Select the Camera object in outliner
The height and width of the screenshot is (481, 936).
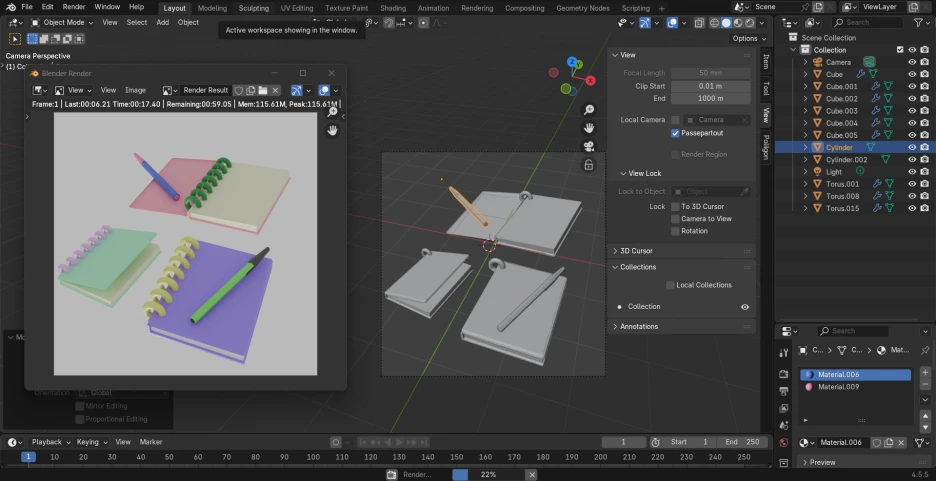(x=838, y=62)
